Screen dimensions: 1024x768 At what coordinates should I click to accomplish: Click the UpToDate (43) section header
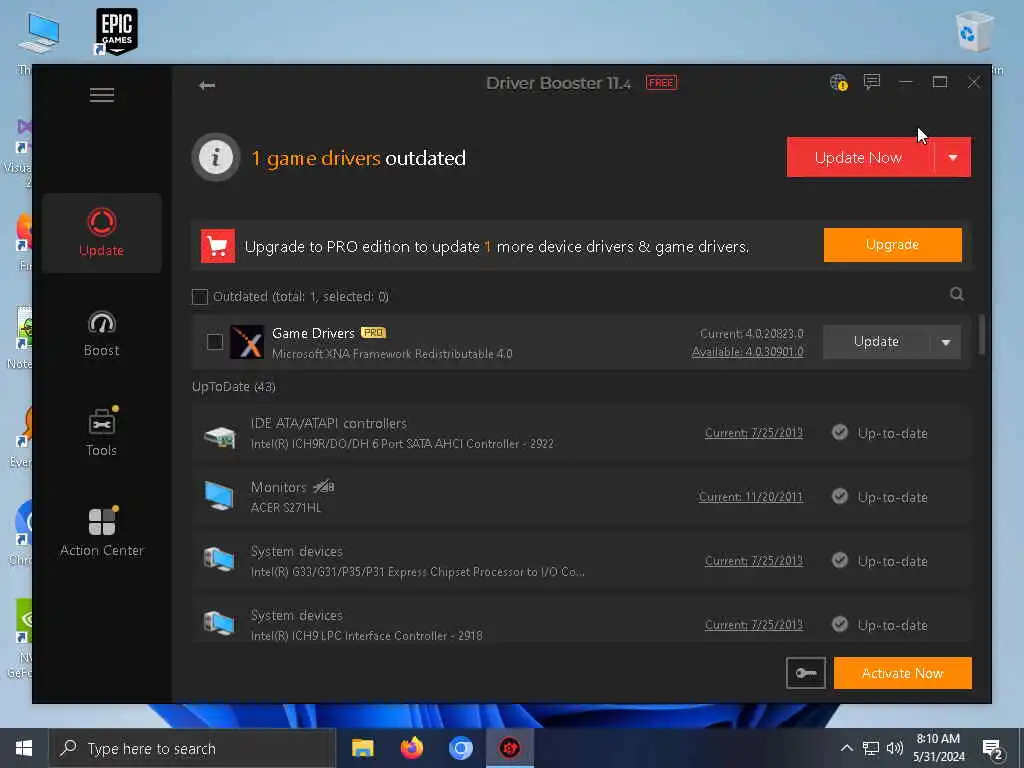tap(234, 387)
